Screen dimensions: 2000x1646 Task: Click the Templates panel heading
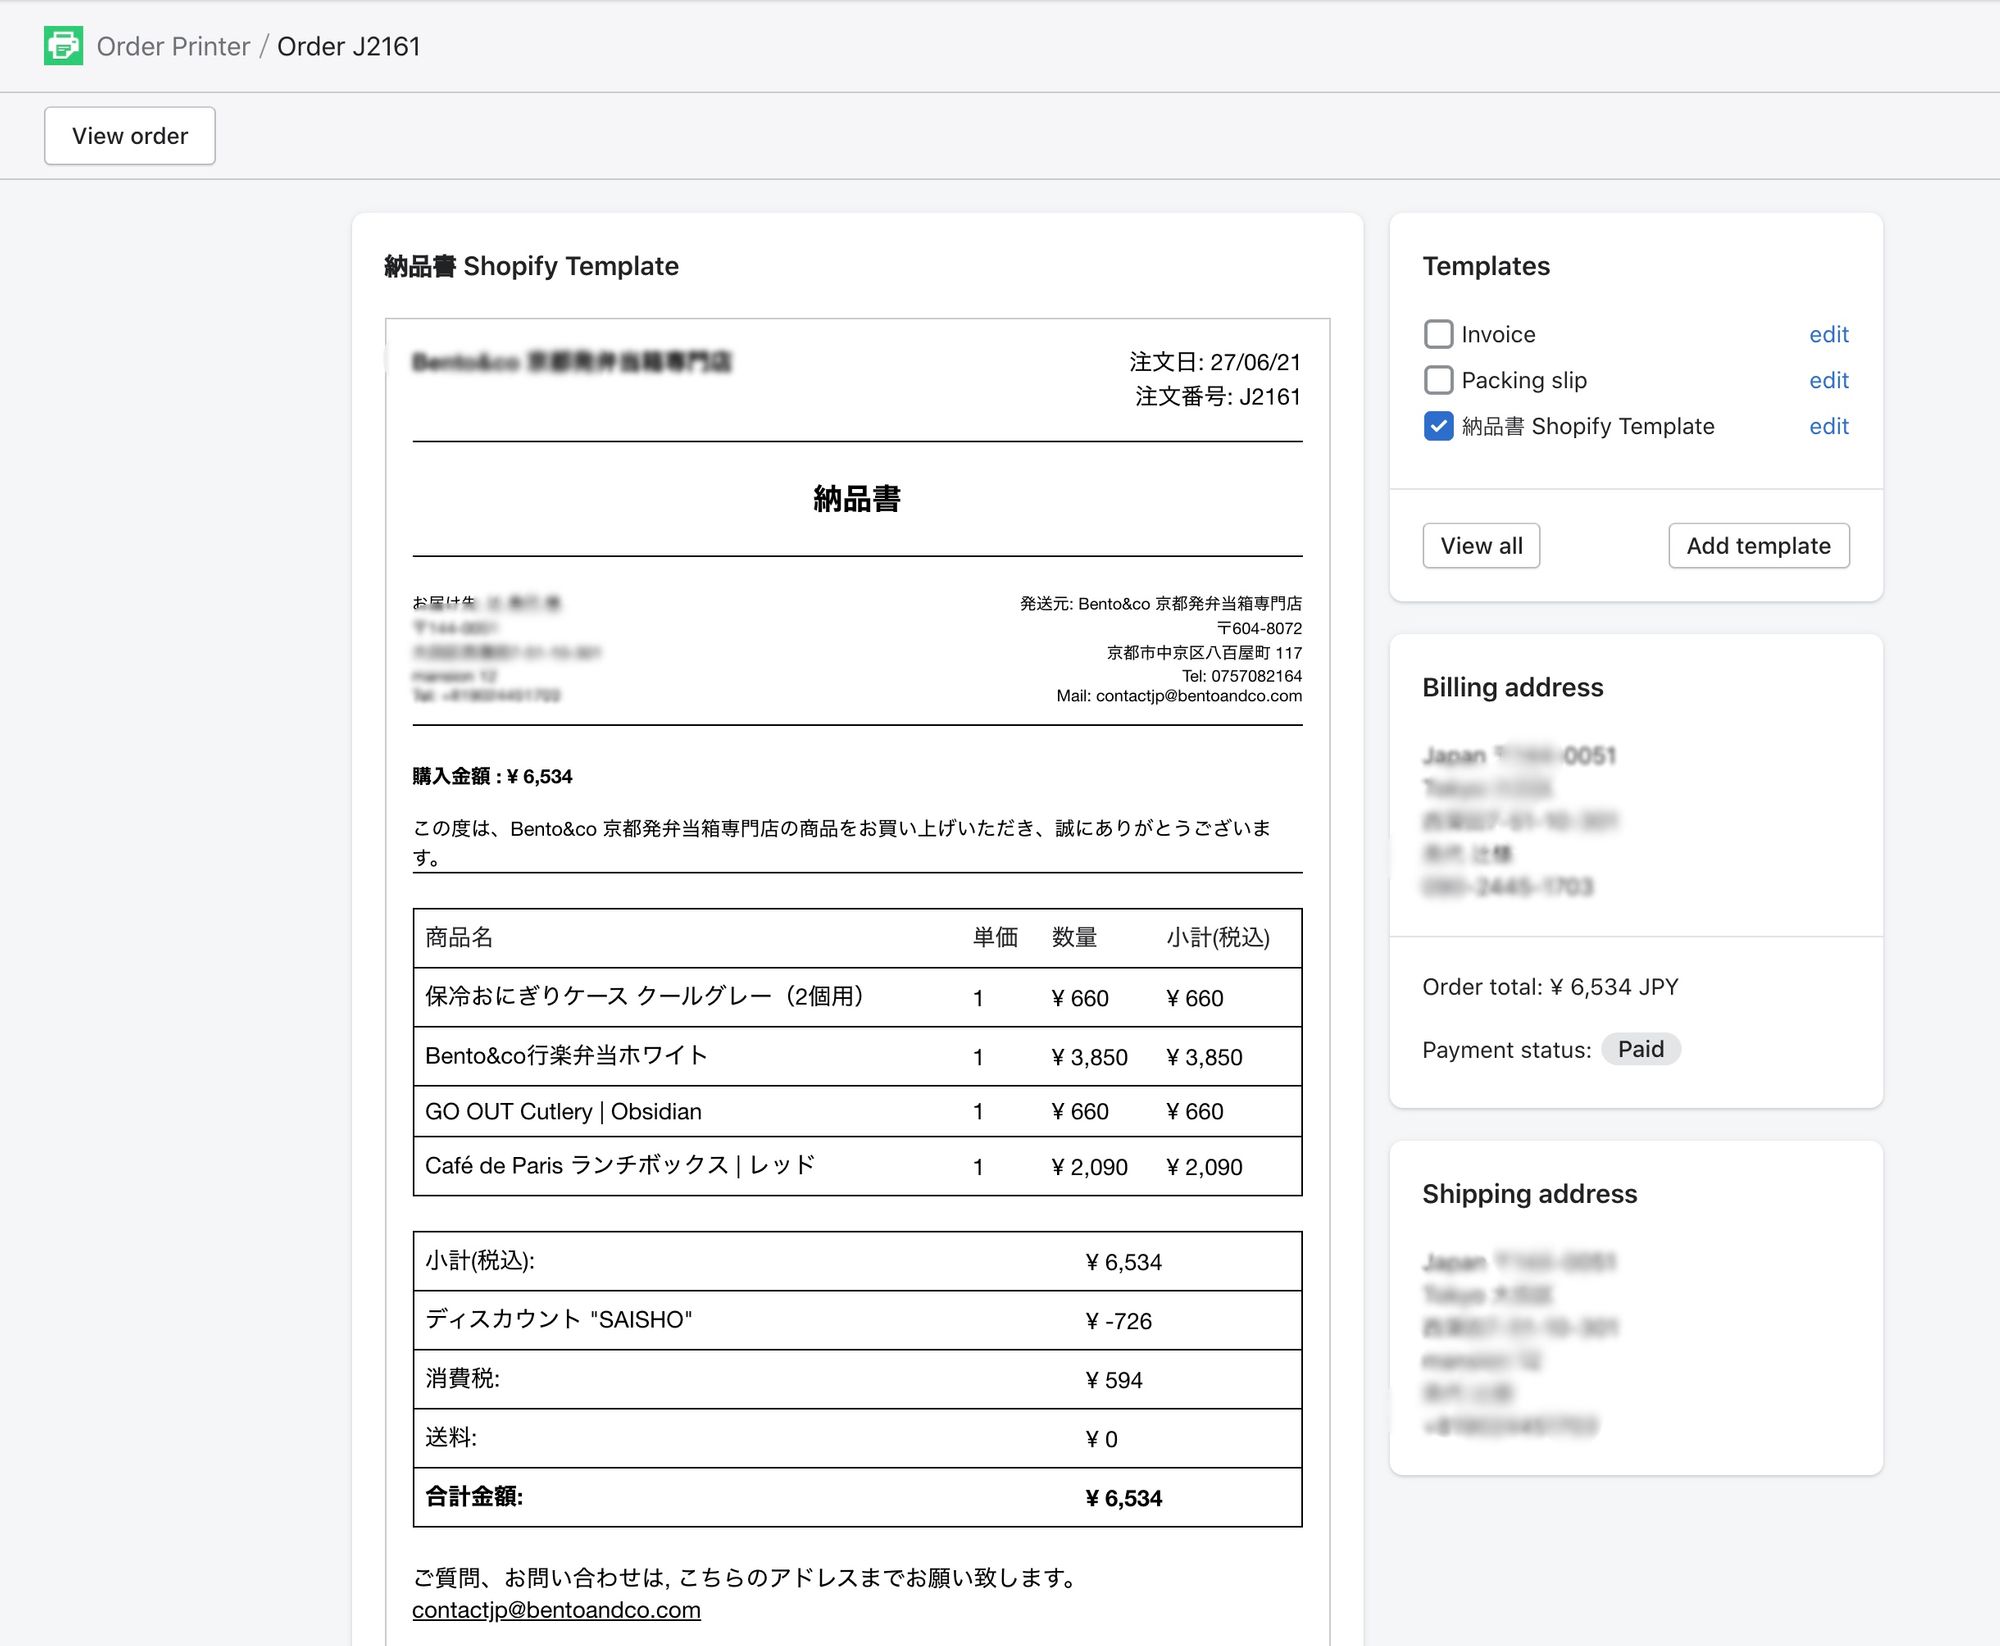[1486, 266]
